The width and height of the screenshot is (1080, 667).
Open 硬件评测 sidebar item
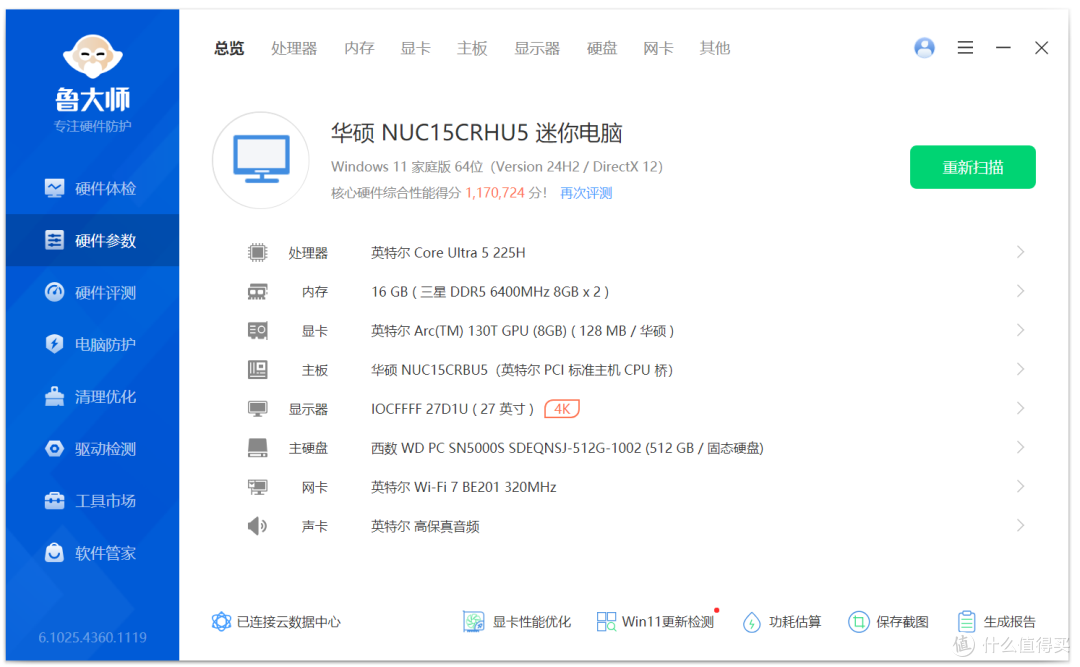point(92,292)
